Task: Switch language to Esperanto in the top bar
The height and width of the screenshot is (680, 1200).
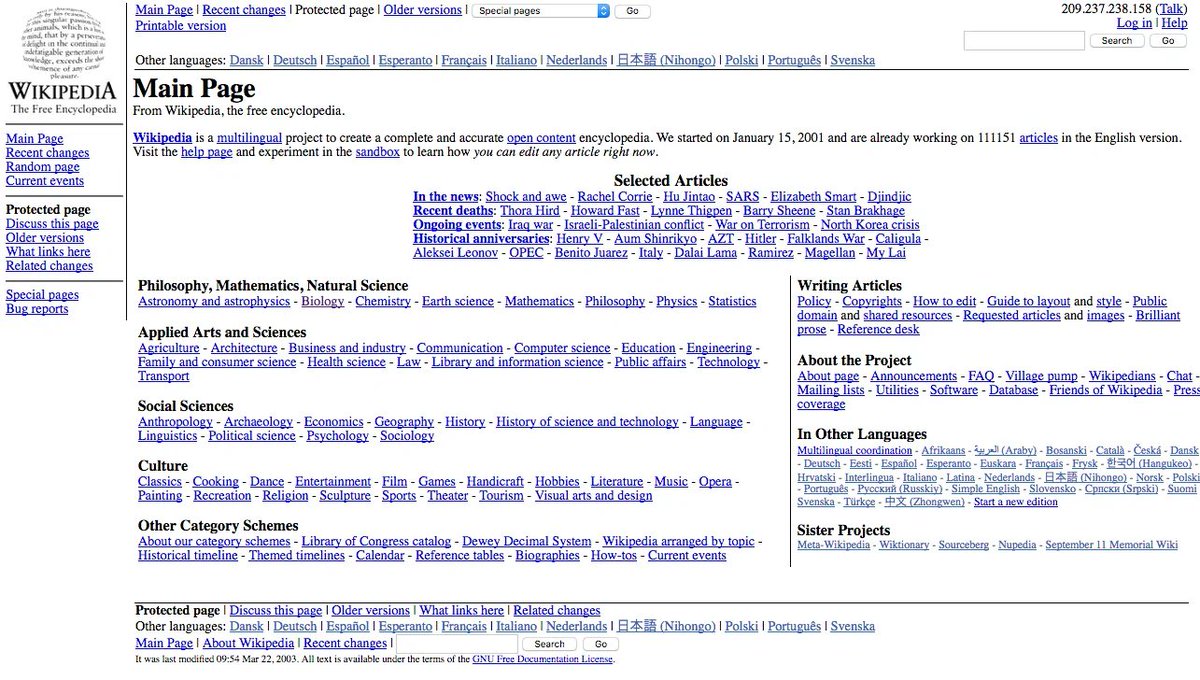Action: tap(405, 60)
